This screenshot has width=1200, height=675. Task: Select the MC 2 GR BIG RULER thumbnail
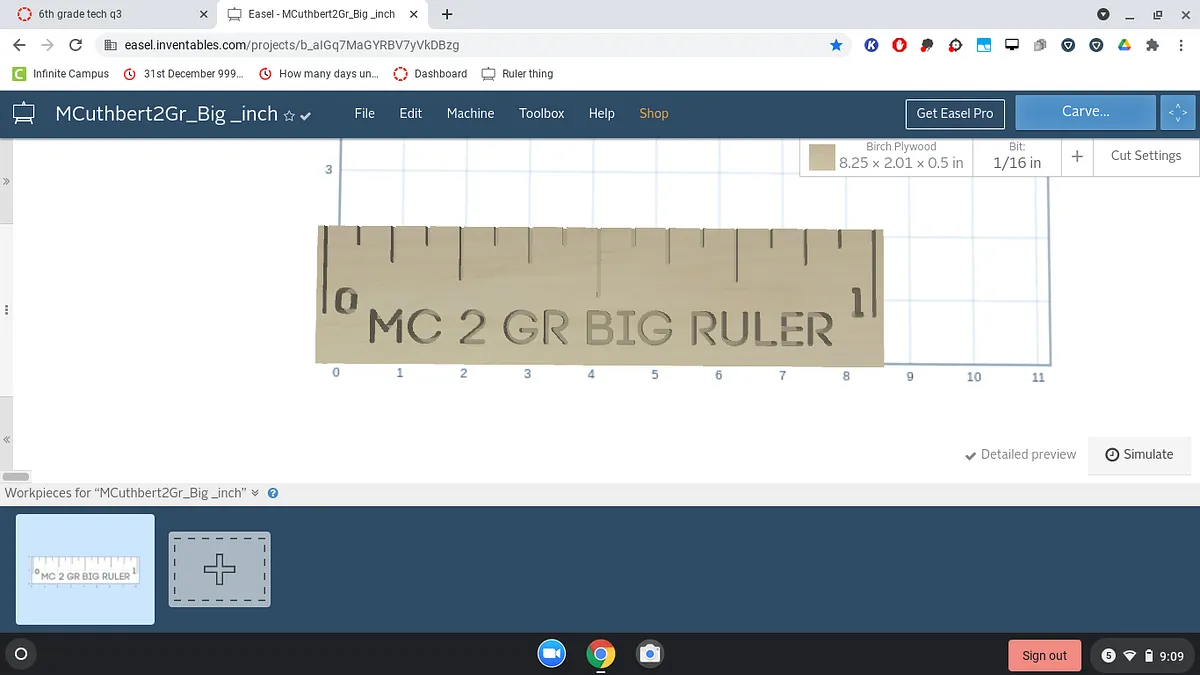86,569
